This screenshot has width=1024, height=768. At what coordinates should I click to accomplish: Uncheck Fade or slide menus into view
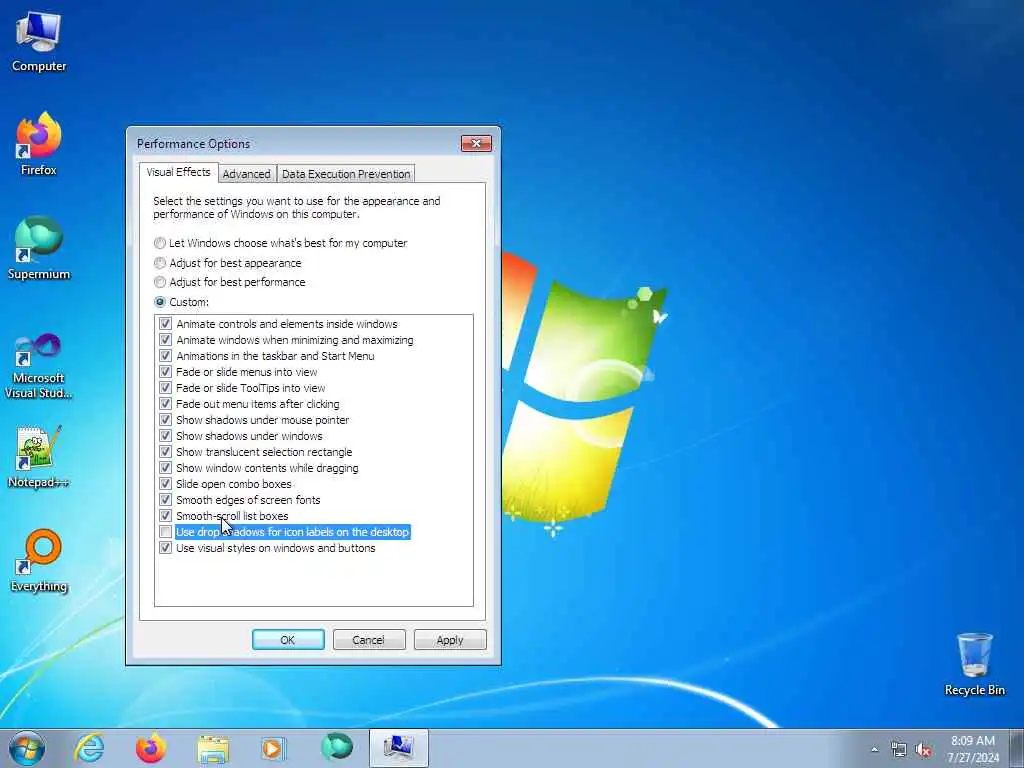(x=165, y=372)
